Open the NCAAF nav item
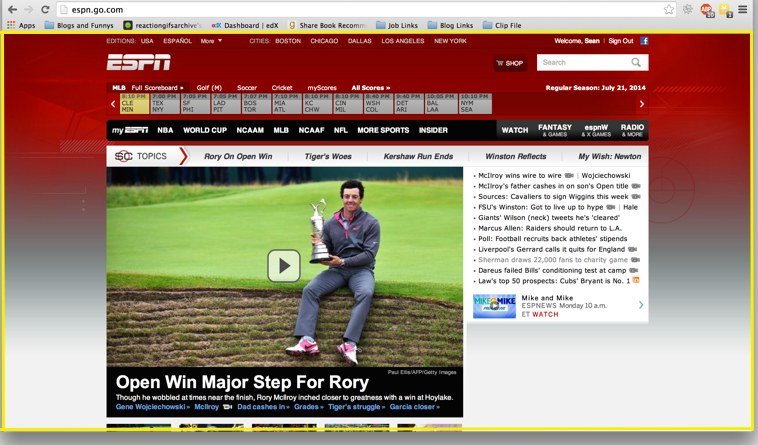This screenshot has height=445, width=758. click(x=311, y=130)
